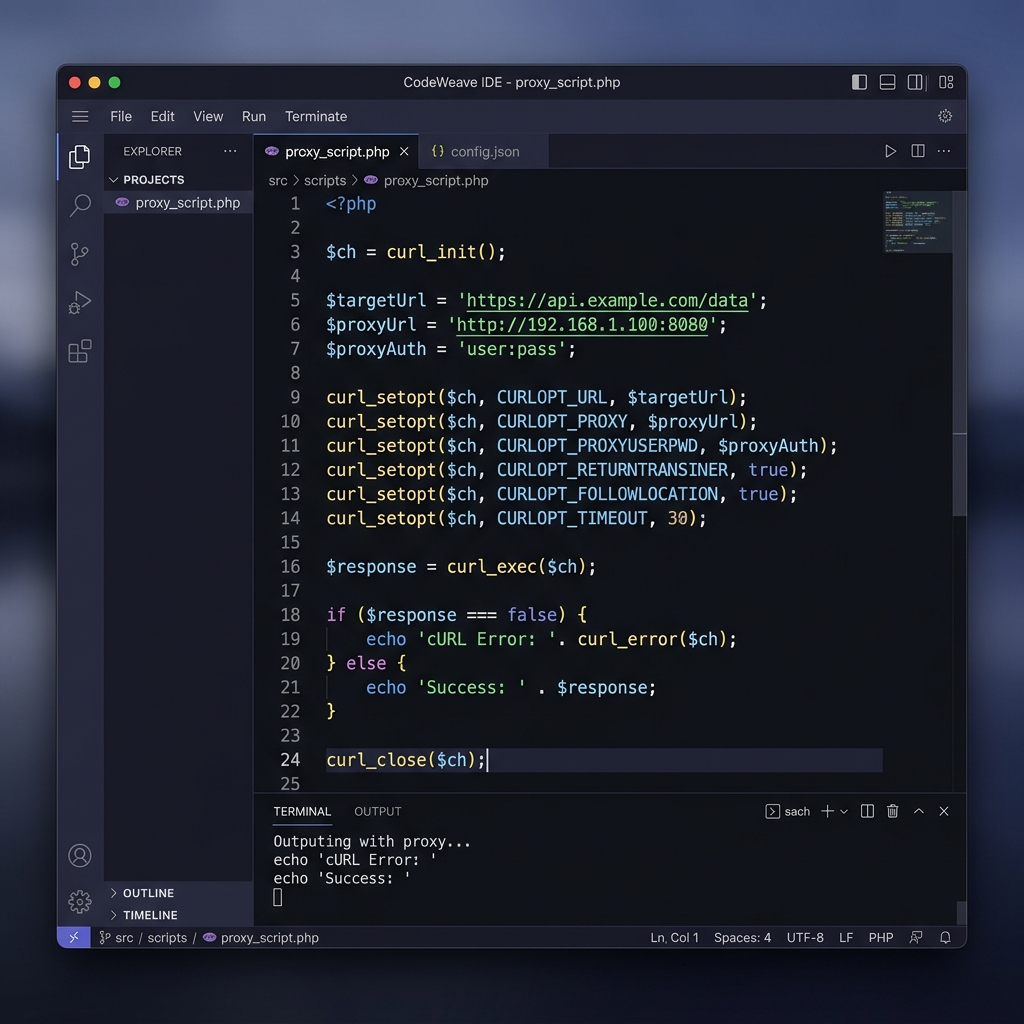Change encoding via UTF-8
This screenshot has width=1024, height=1024.
pyautogui.click(x=805, y=938)
